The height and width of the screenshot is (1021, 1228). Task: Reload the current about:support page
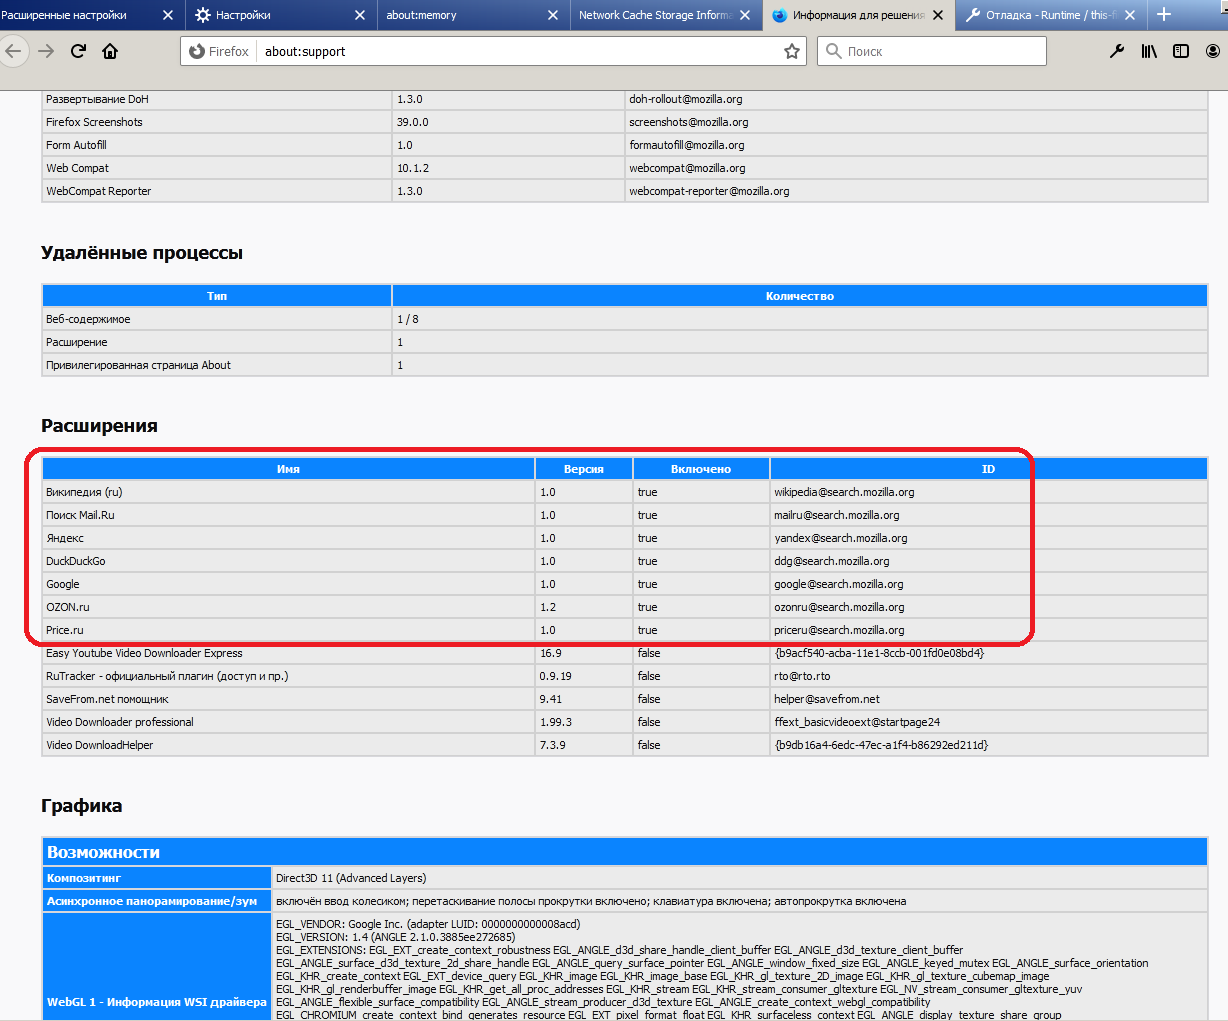[78, 51]
